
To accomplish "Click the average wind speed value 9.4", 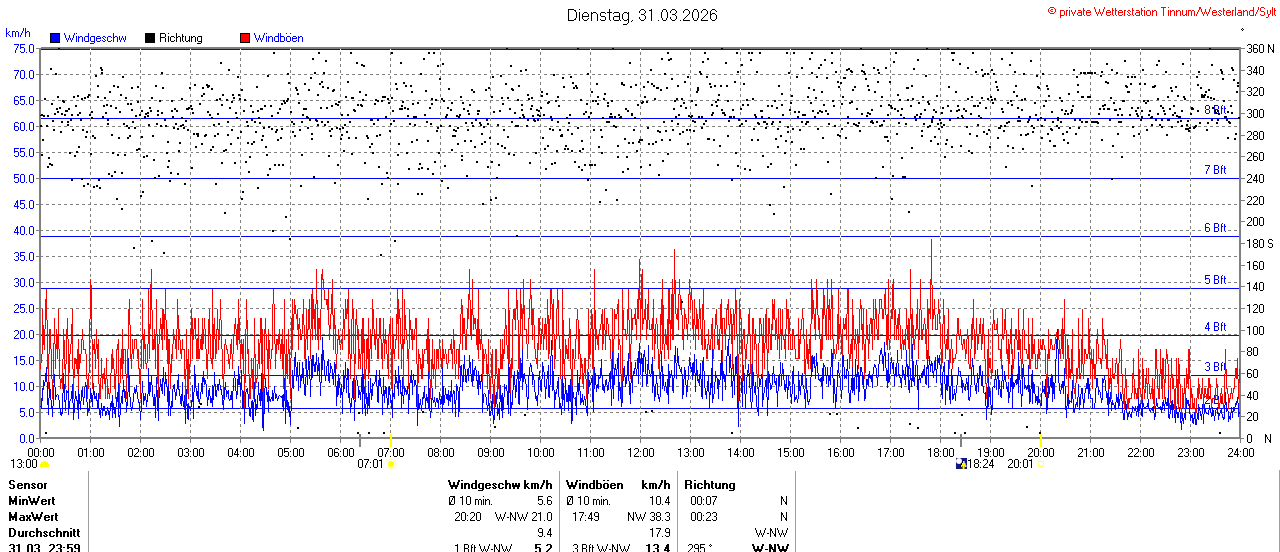I will 544,533.
